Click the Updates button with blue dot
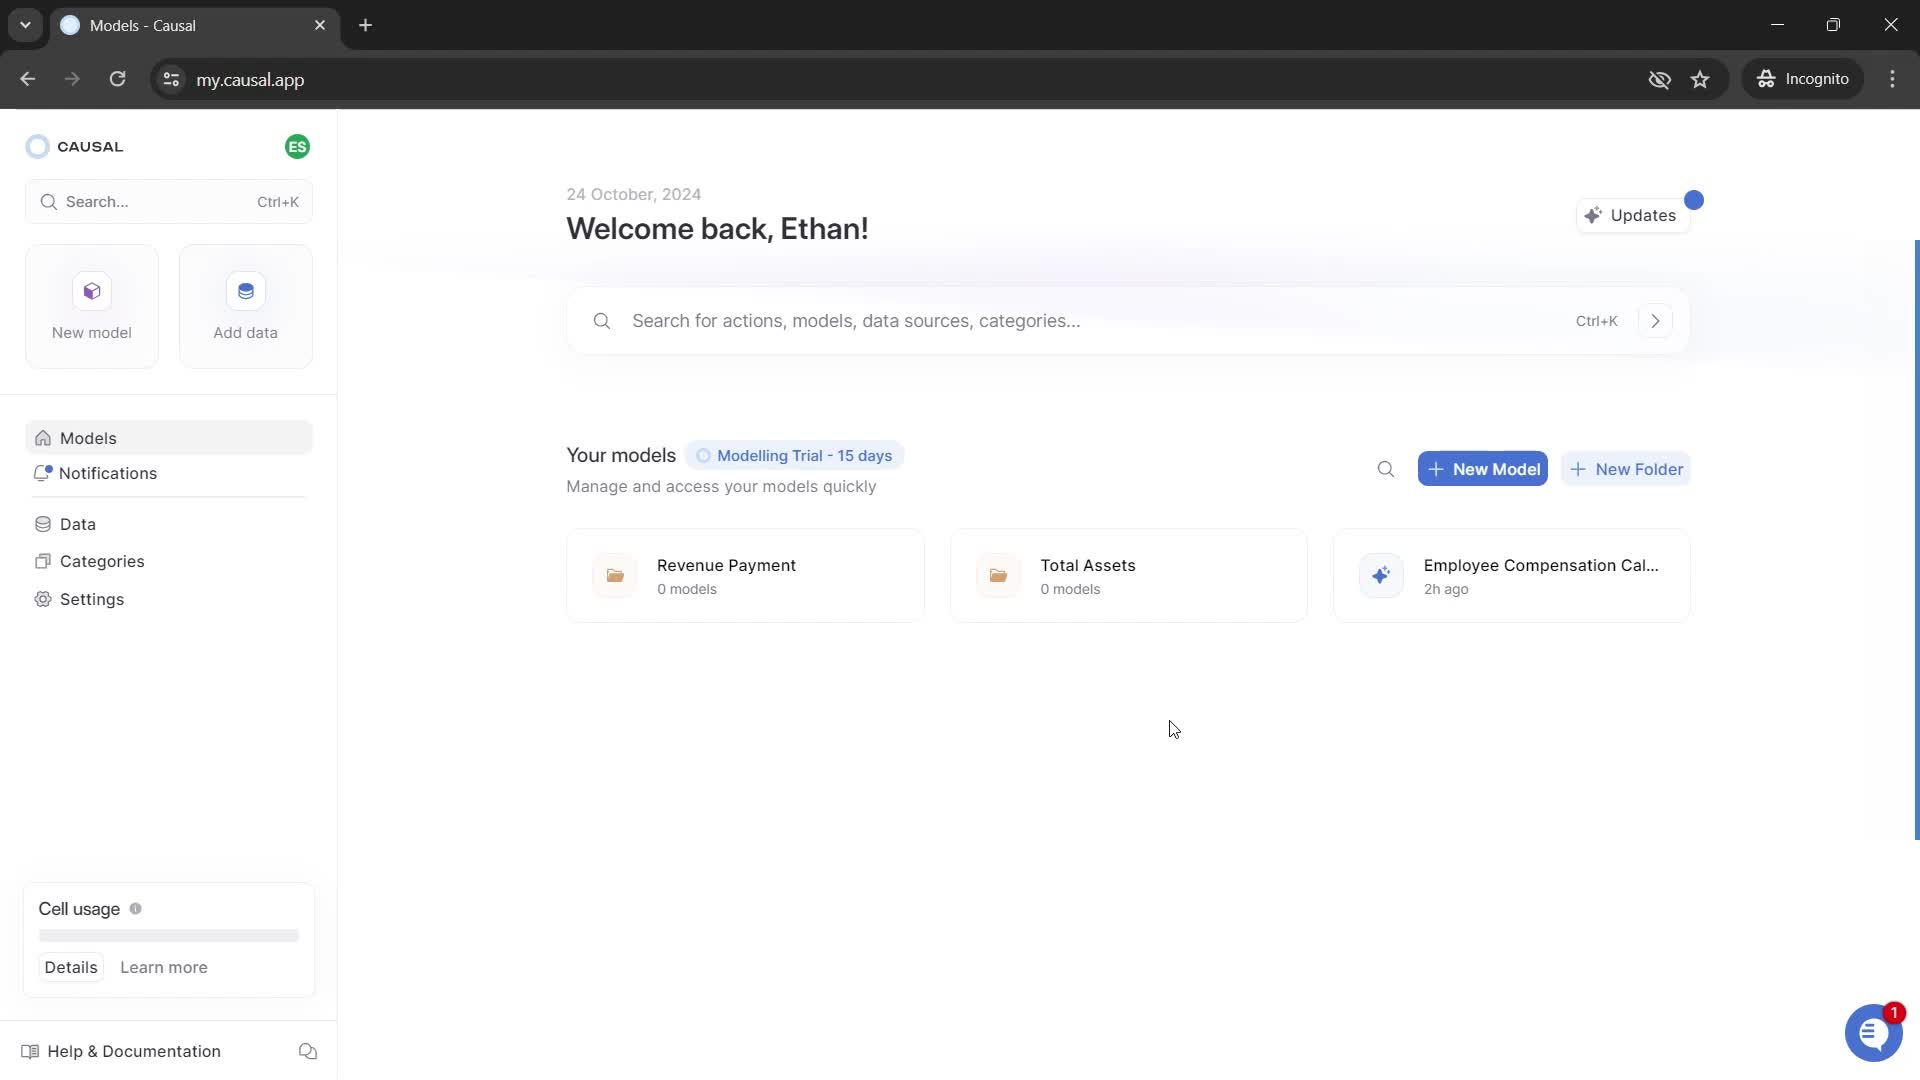The image size is (1920, 1080). click(x=1635, y=215)
